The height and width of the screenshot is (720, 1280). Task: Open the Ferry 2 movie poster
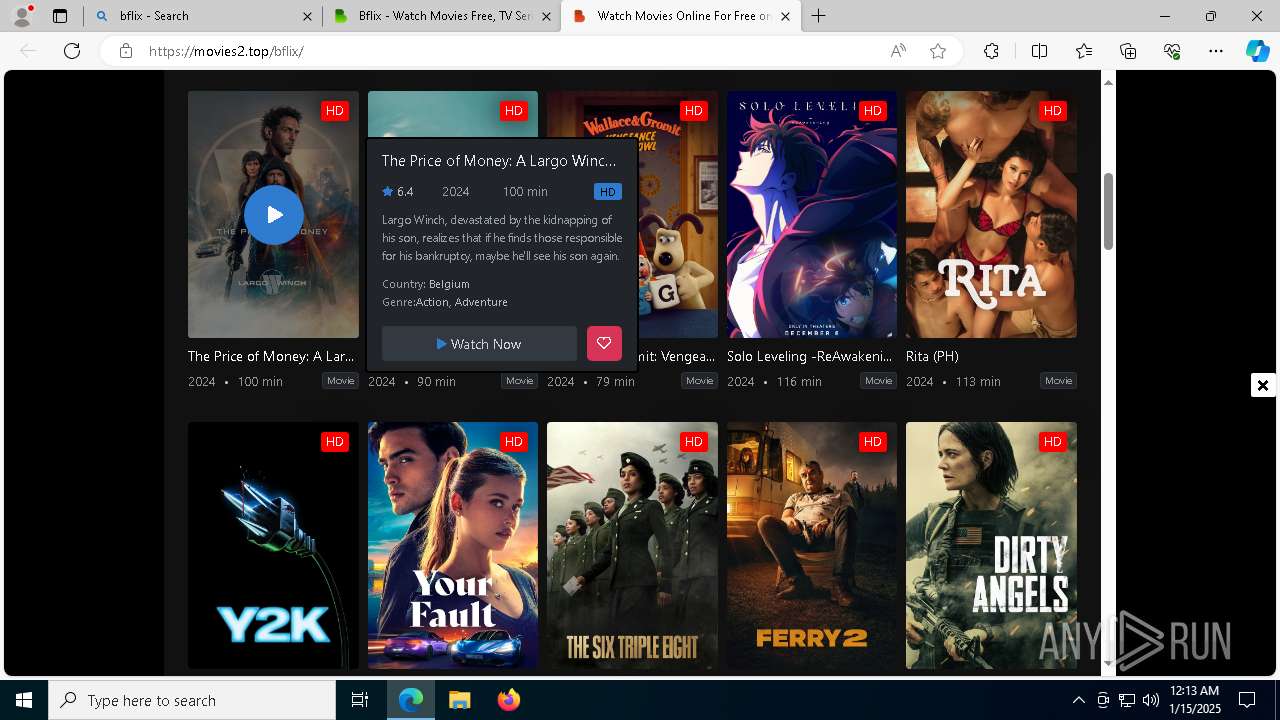click(812, 545)
